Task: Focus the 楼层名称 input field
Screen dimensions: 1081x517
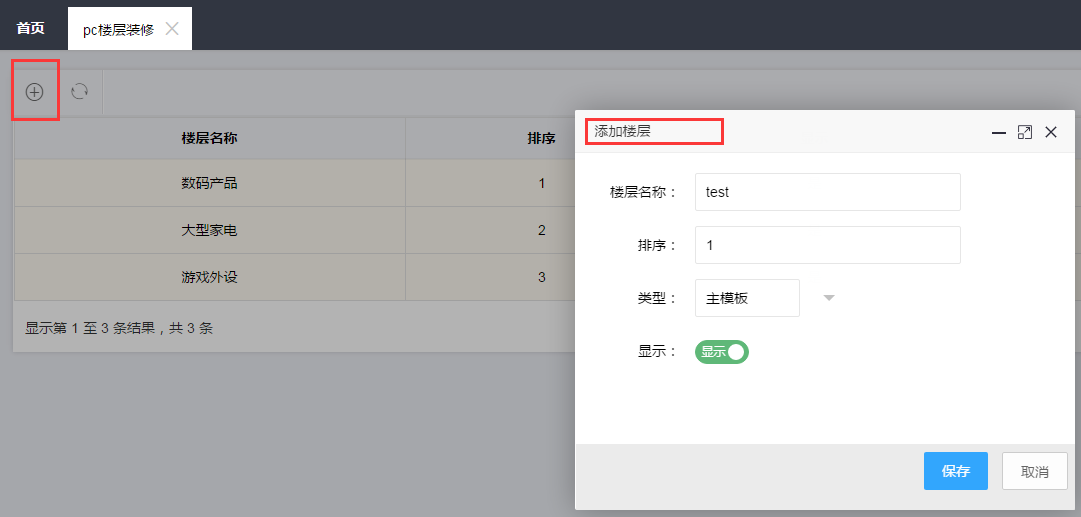Action: (827, 192)
